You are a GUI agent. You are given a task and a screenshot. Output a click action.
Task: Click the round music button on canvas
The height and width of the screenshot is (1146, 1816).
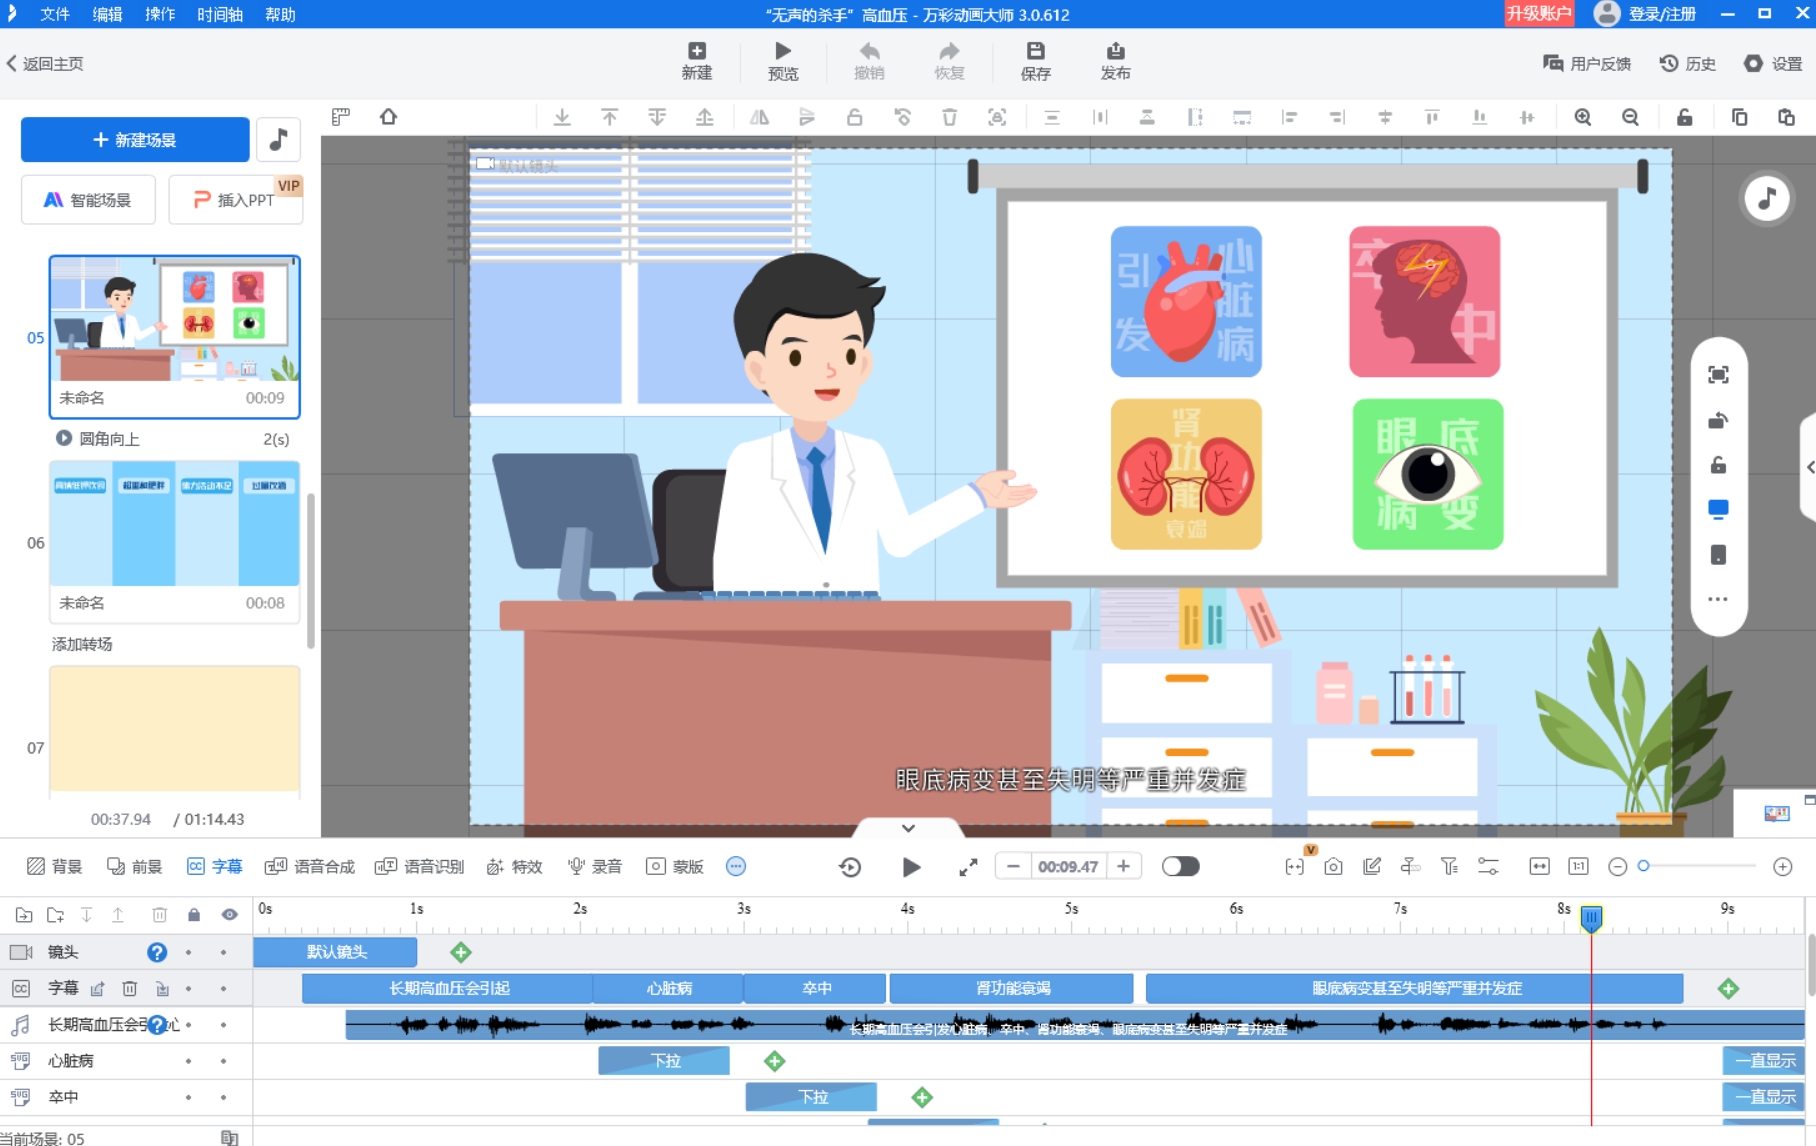[1767, 198]
